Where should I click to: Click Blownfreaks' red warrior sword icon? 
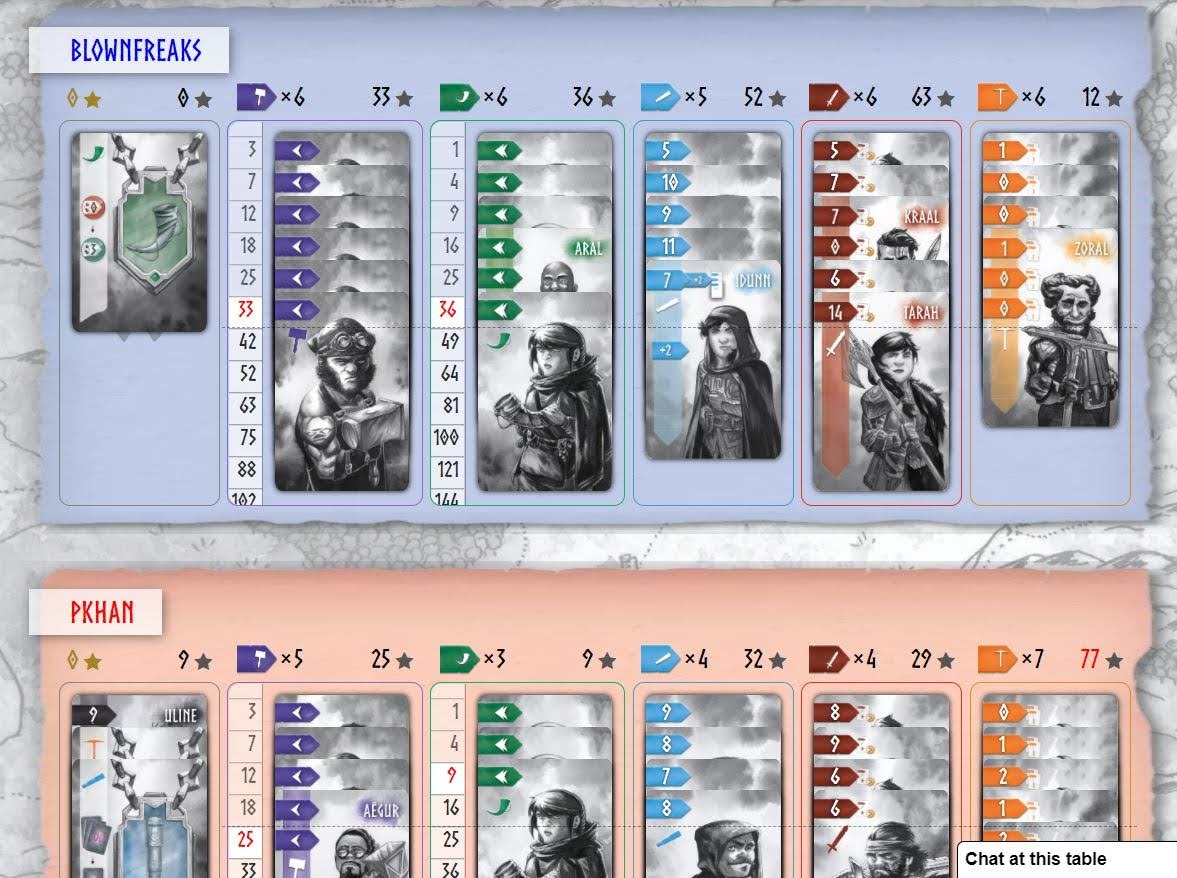coord(828,97)
